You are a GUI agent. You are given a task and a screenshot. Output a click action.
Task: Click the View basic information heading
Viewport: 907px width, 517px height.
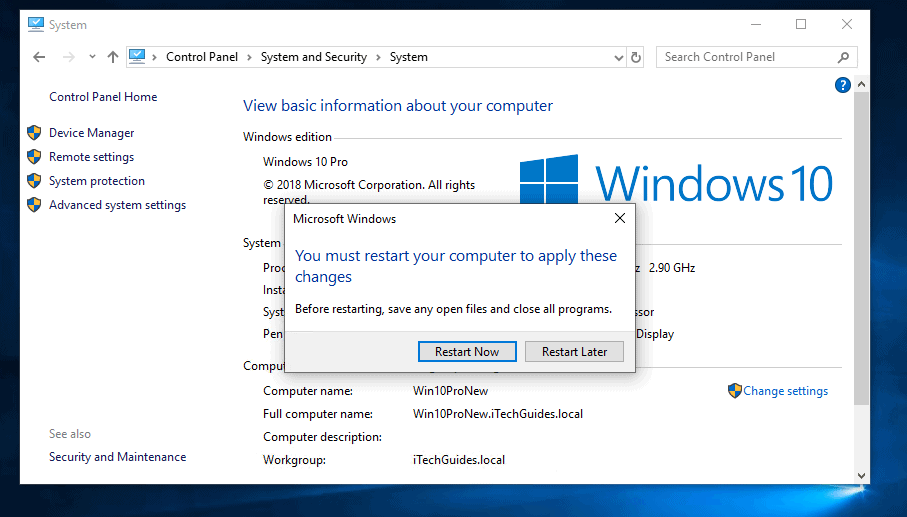[x=398, y=106]
